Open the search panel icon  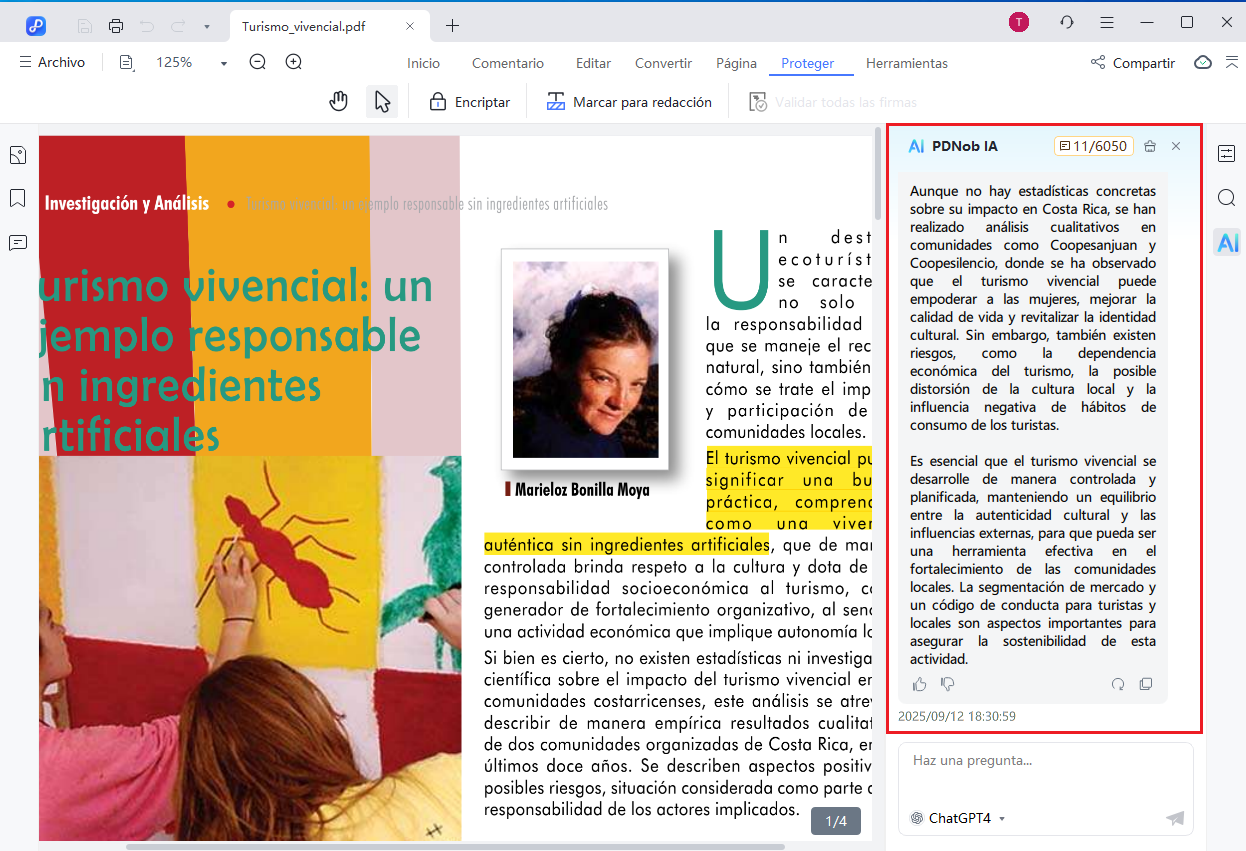1227,198
